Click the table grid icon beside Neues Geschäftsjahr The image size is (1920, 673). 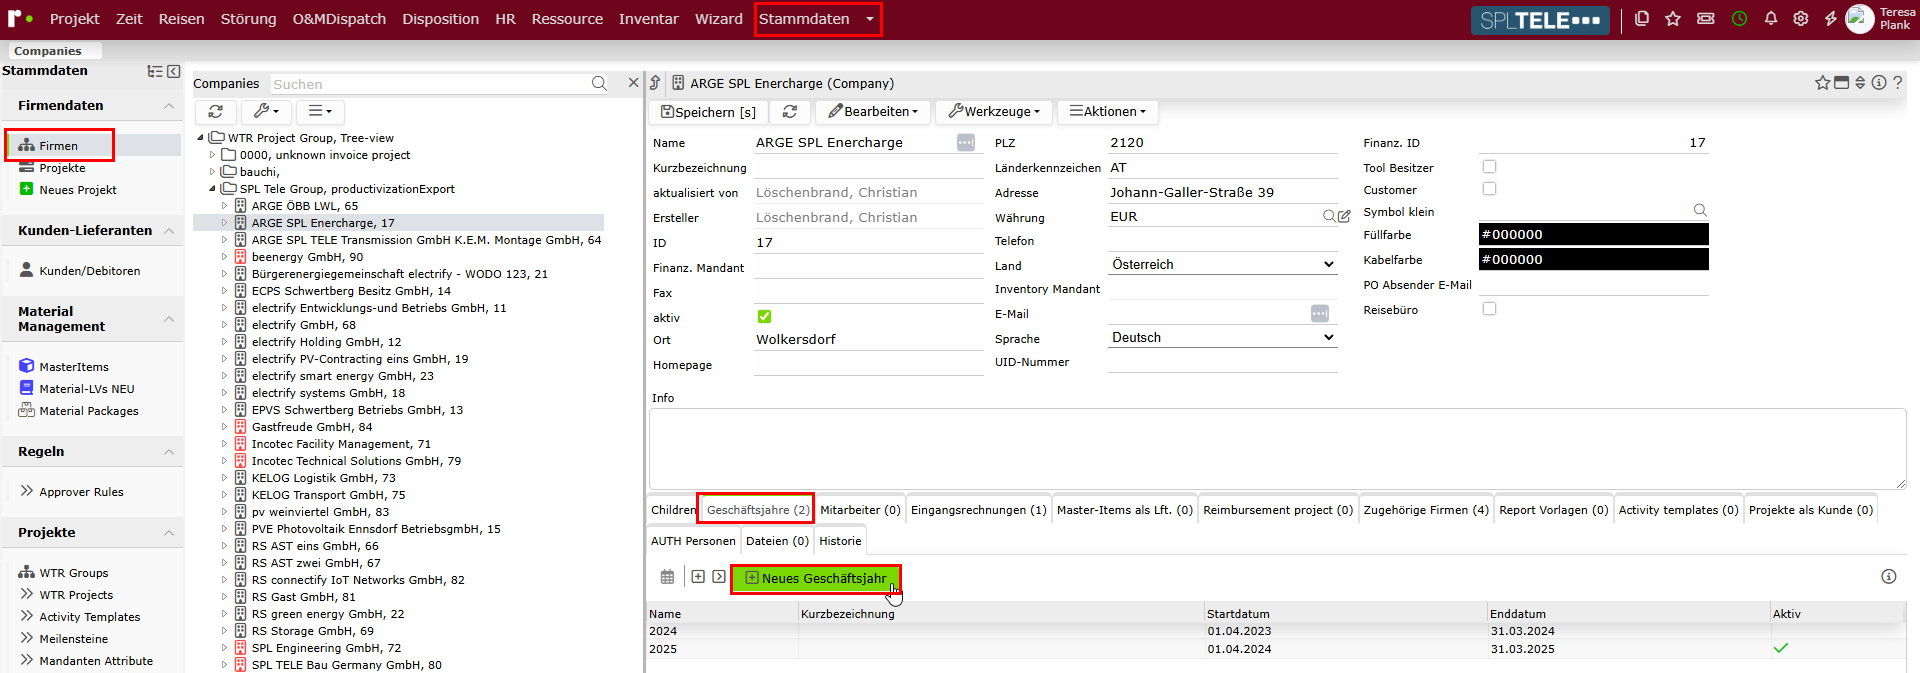point(667,577)
